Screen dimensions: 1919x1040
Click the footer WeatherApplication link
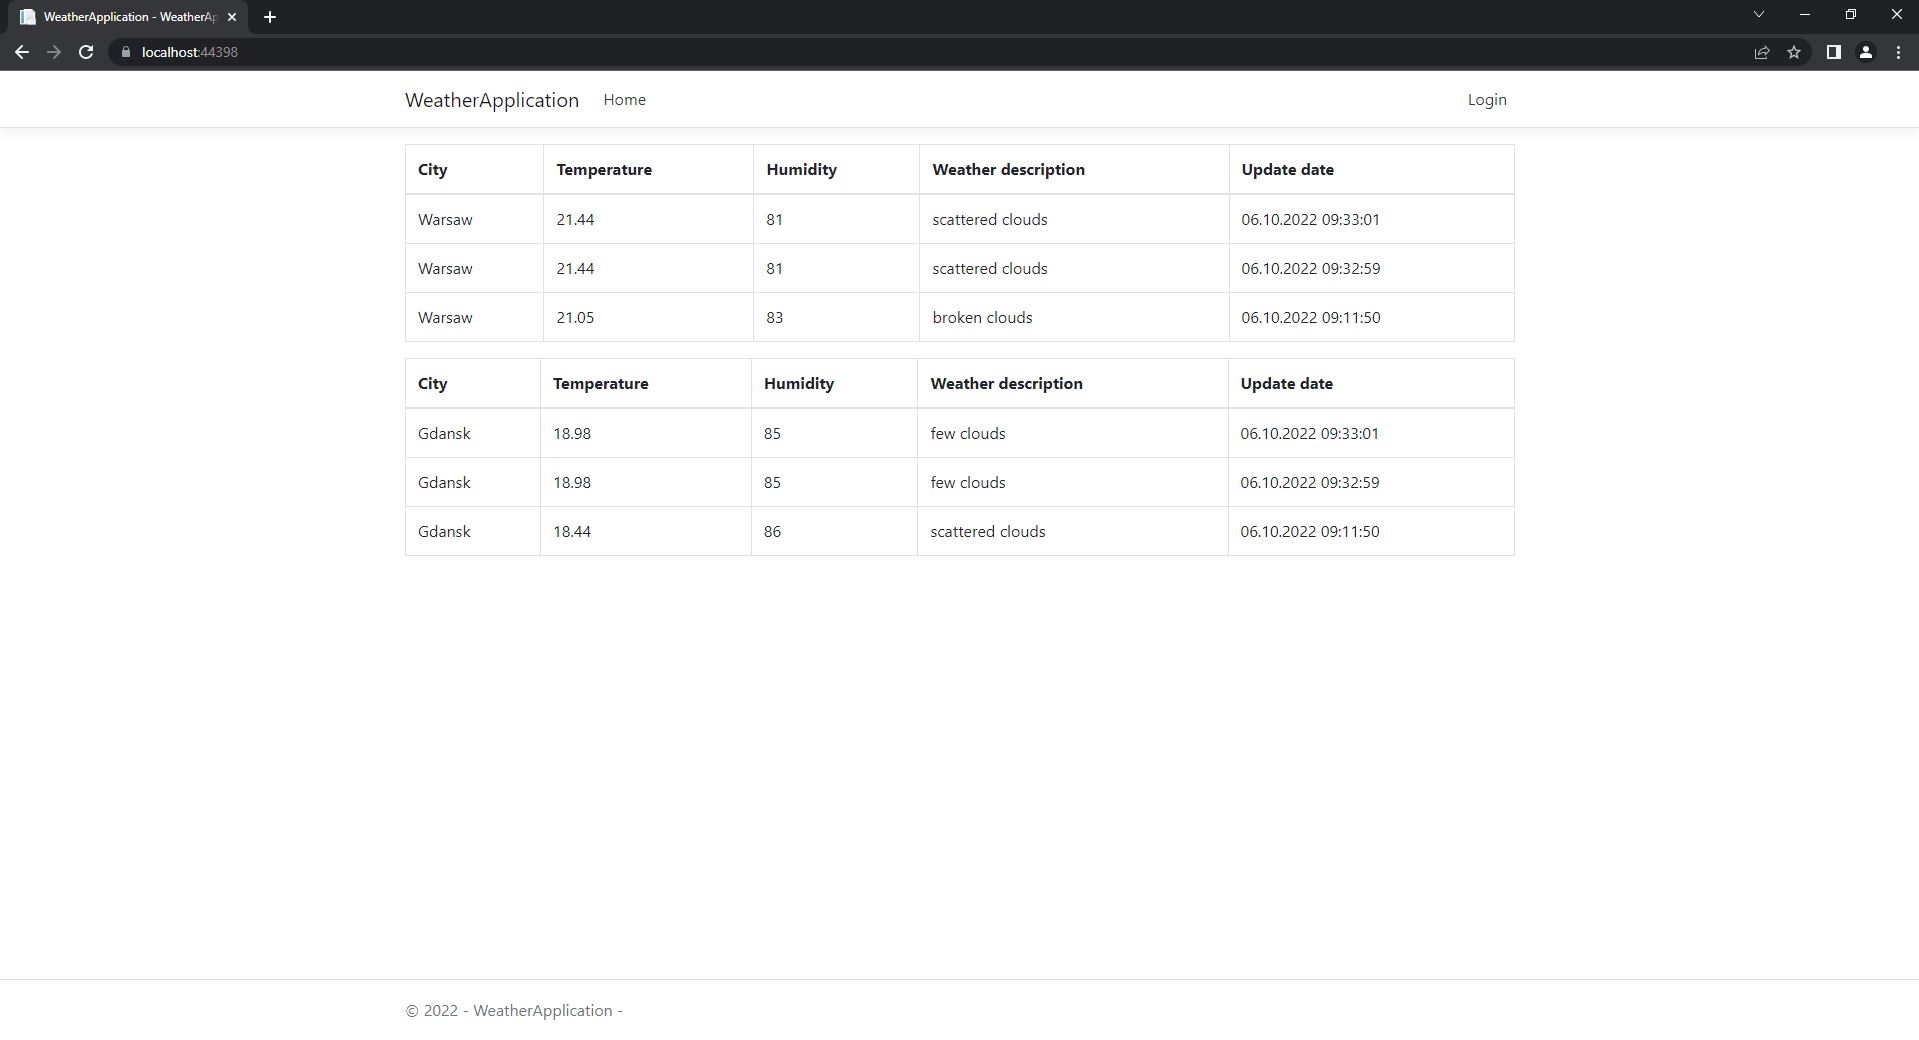coord(543,1010)
